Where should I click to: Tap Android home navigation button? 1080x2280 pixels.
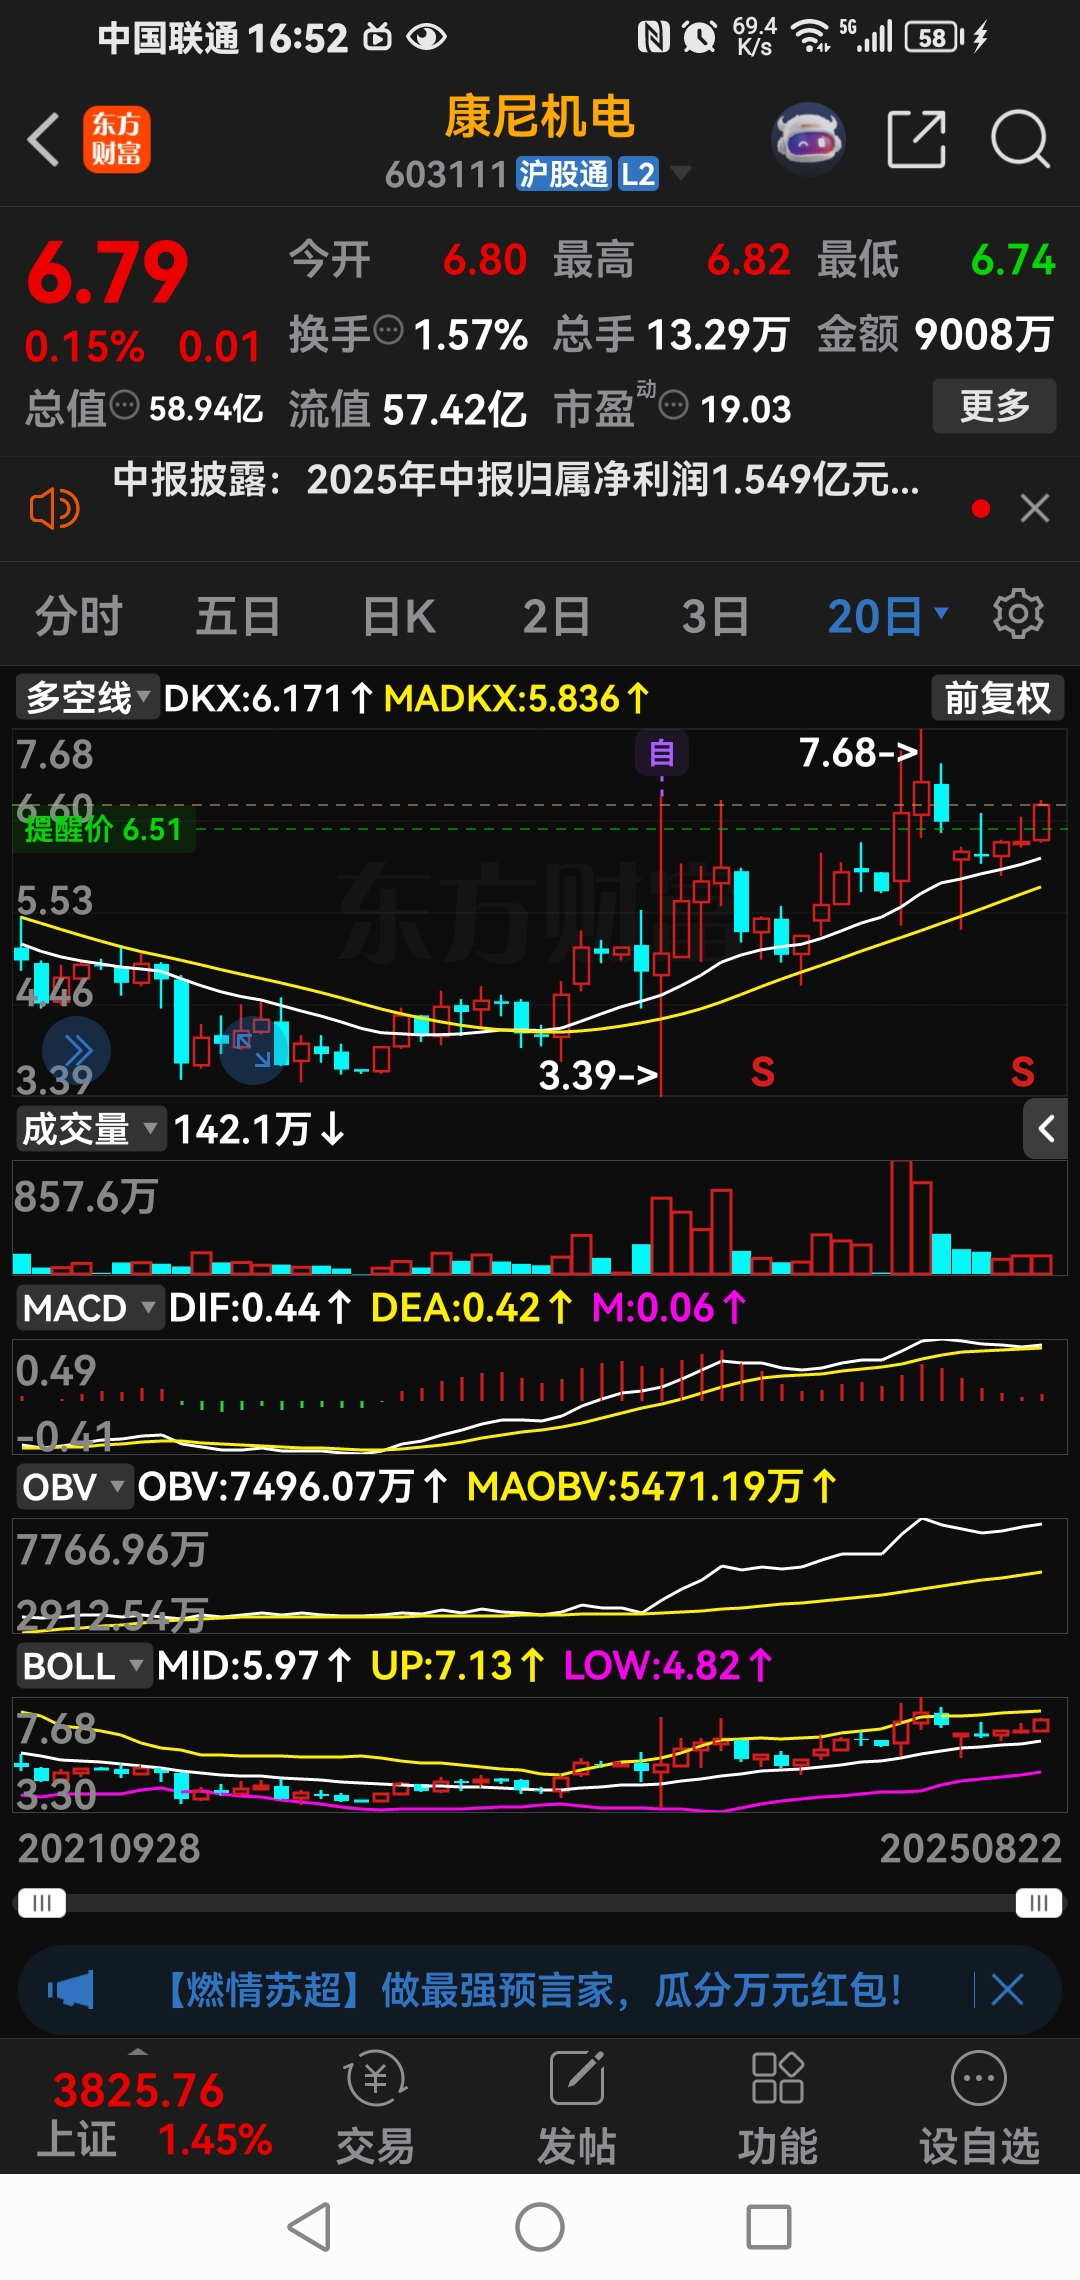(540, 2227)
